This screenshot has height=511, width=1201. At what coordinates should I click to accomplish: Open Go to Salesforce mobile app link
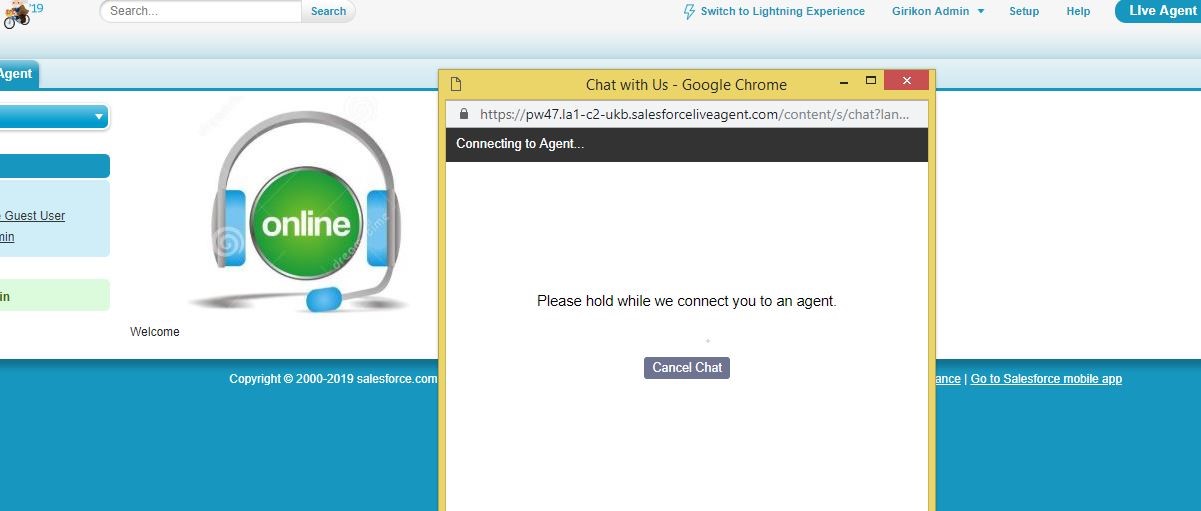coord(1046,379)
